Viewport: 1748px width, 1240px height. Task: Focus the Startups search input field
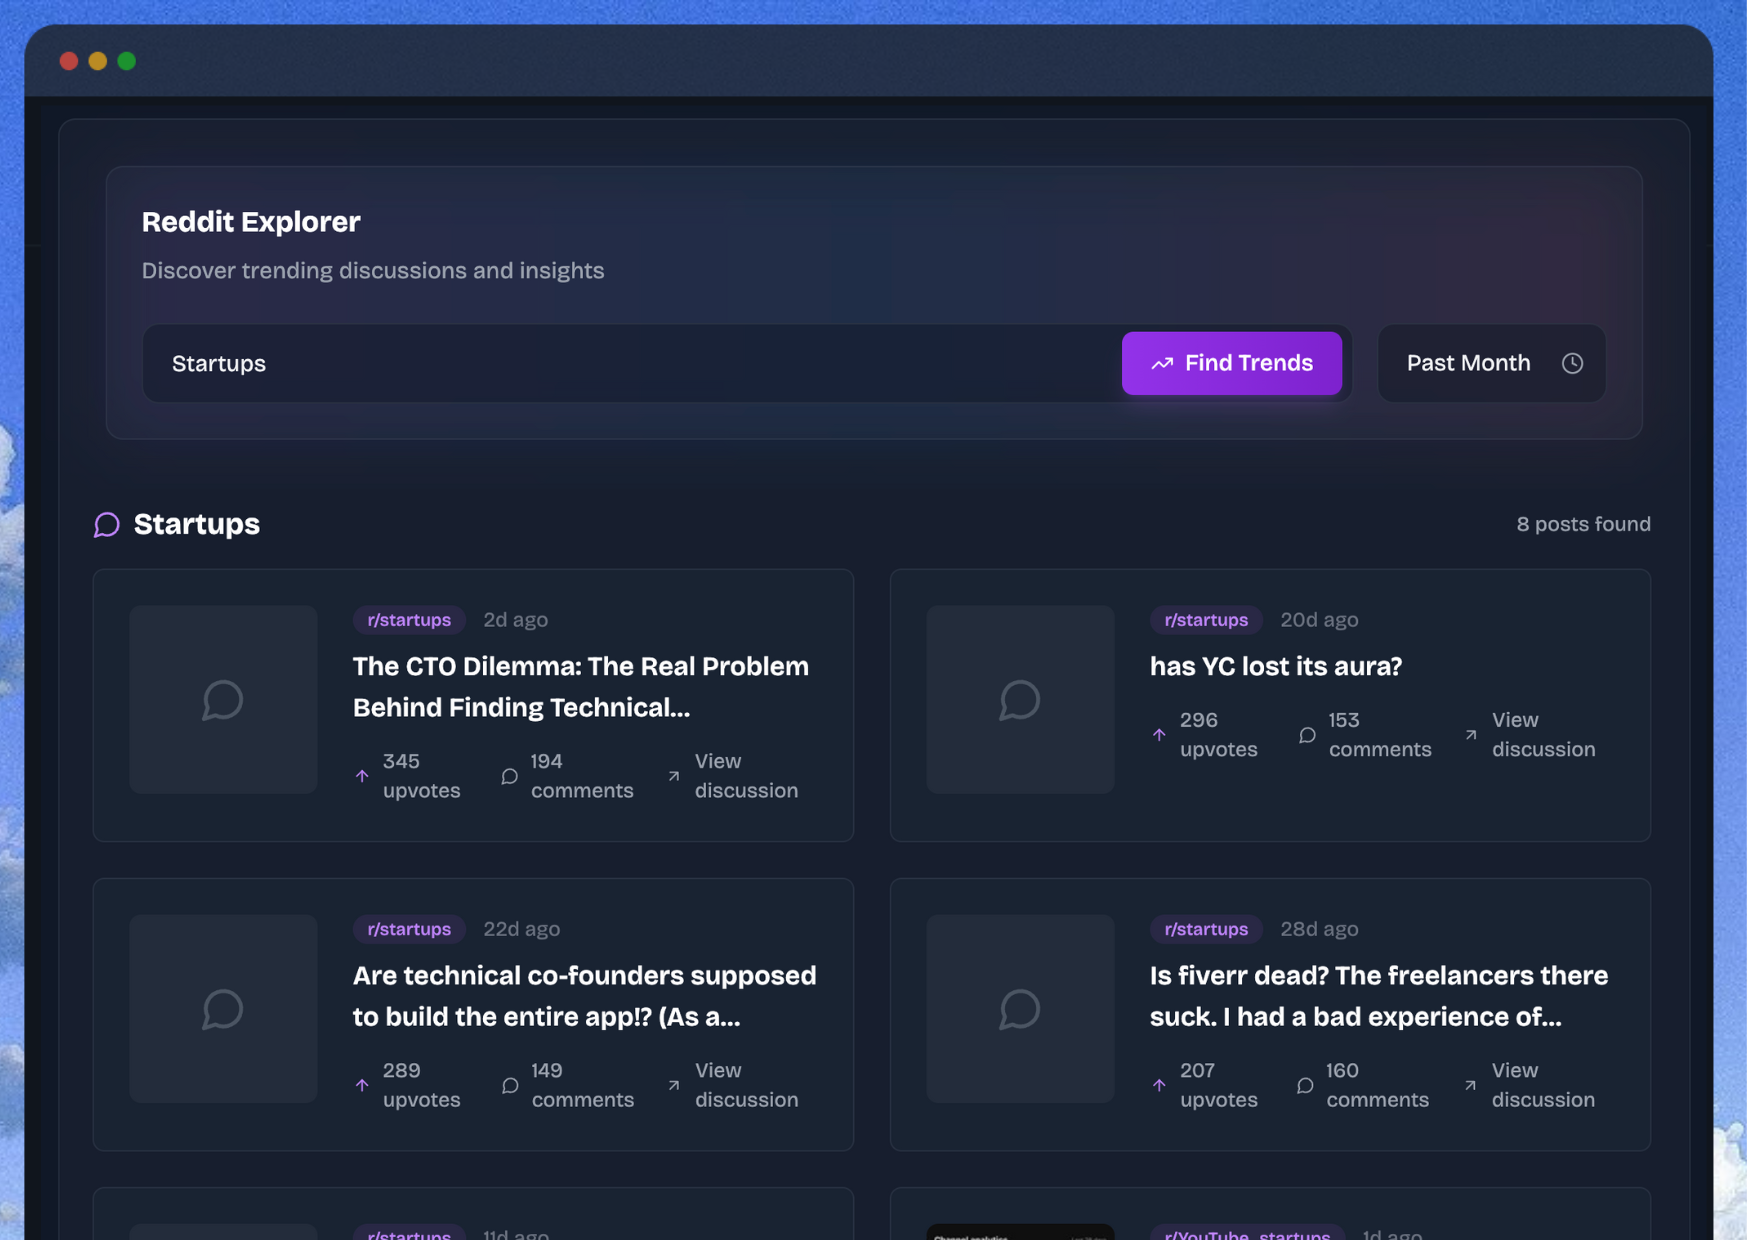pos(630,363)
